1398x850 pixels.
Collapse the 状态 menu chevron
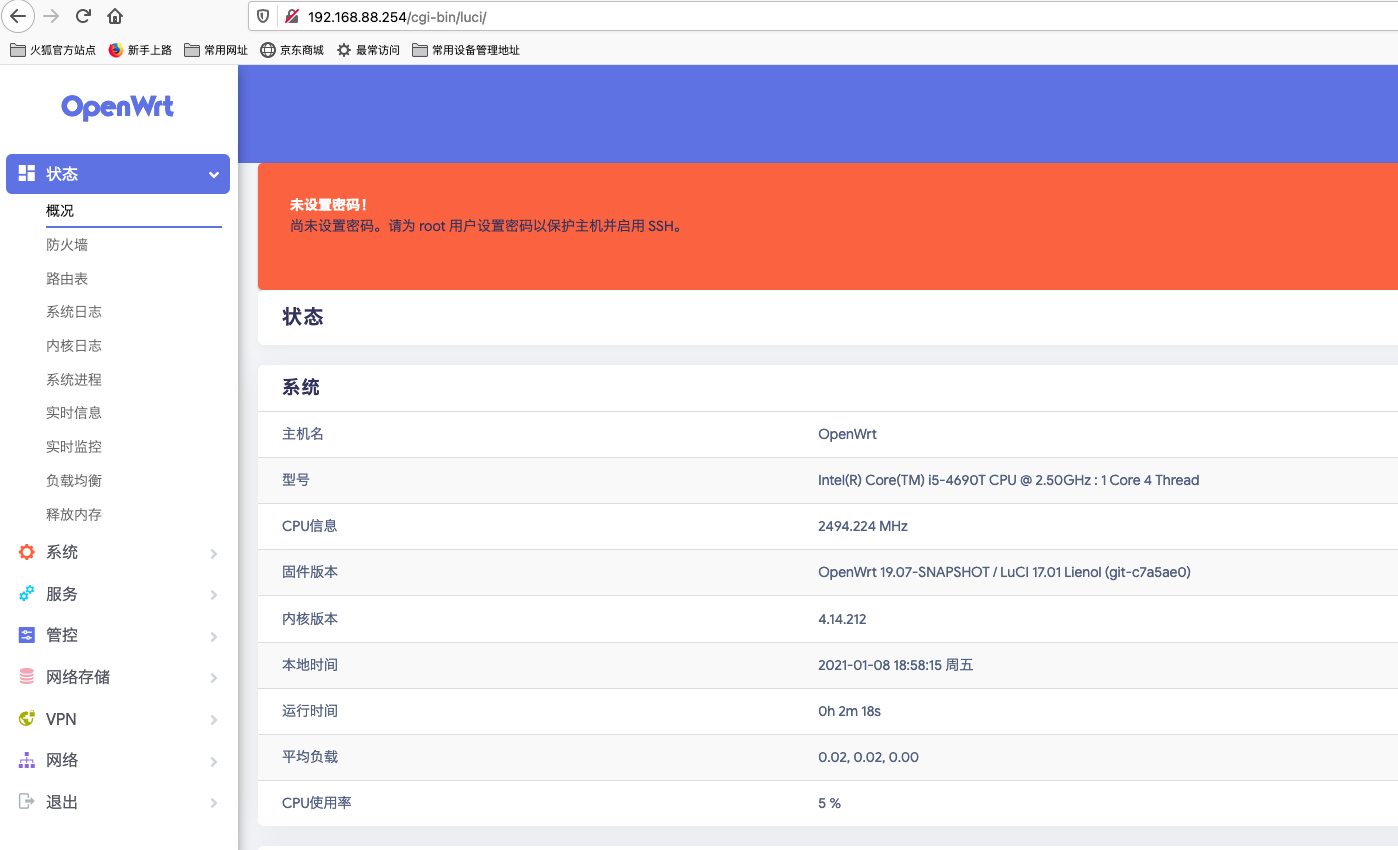214,175
